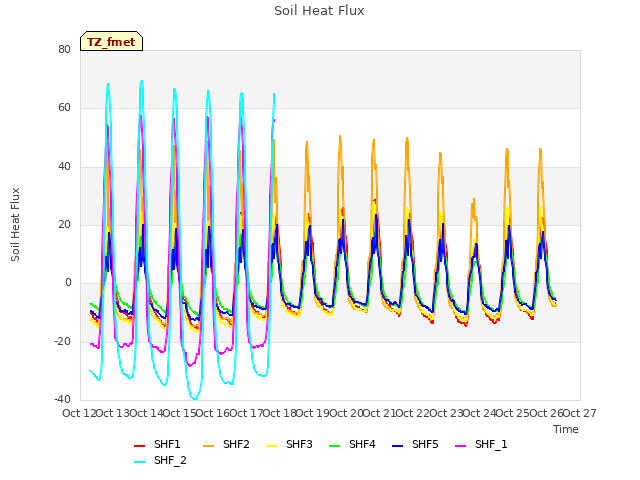This screenshot has width=640, height=480.
Task: Click the Time axis label
Action: coord(566,429)
